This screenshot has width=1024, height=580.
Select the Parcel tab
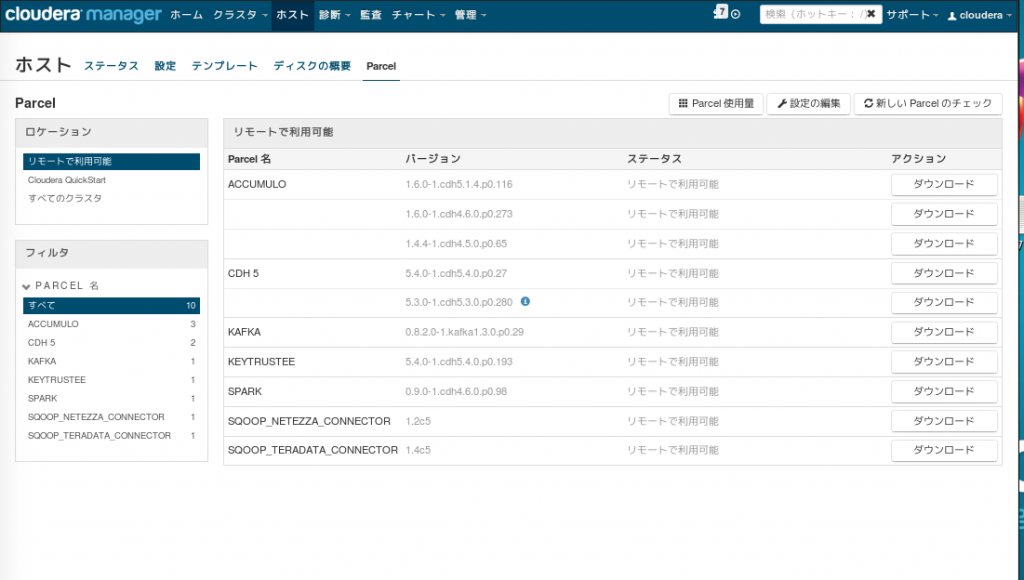pyautogui.click(x=381, y=66)
